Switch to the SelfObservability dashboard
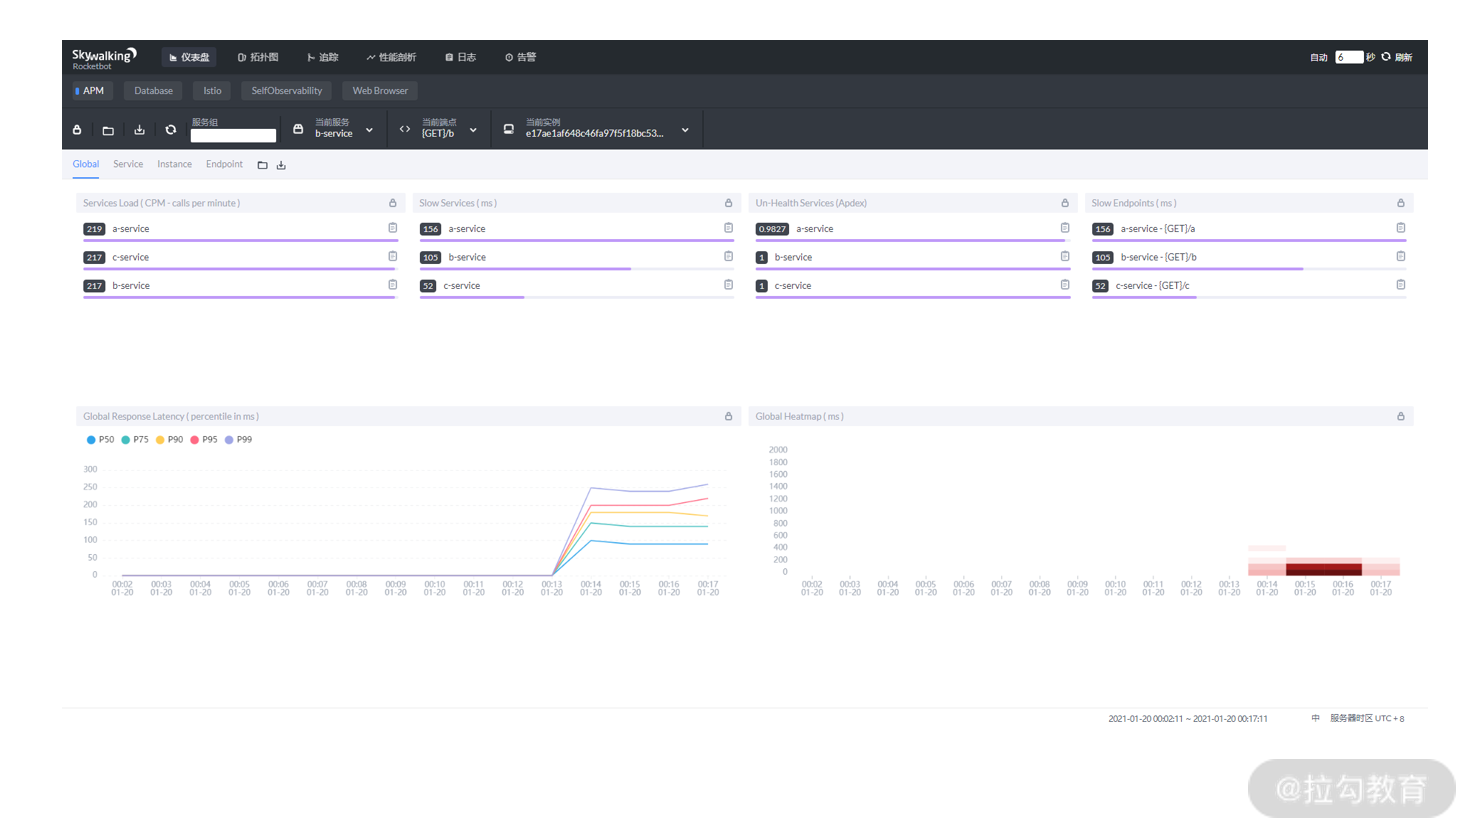The width and height of the screenshot is (1475, 837). [286, 91]
